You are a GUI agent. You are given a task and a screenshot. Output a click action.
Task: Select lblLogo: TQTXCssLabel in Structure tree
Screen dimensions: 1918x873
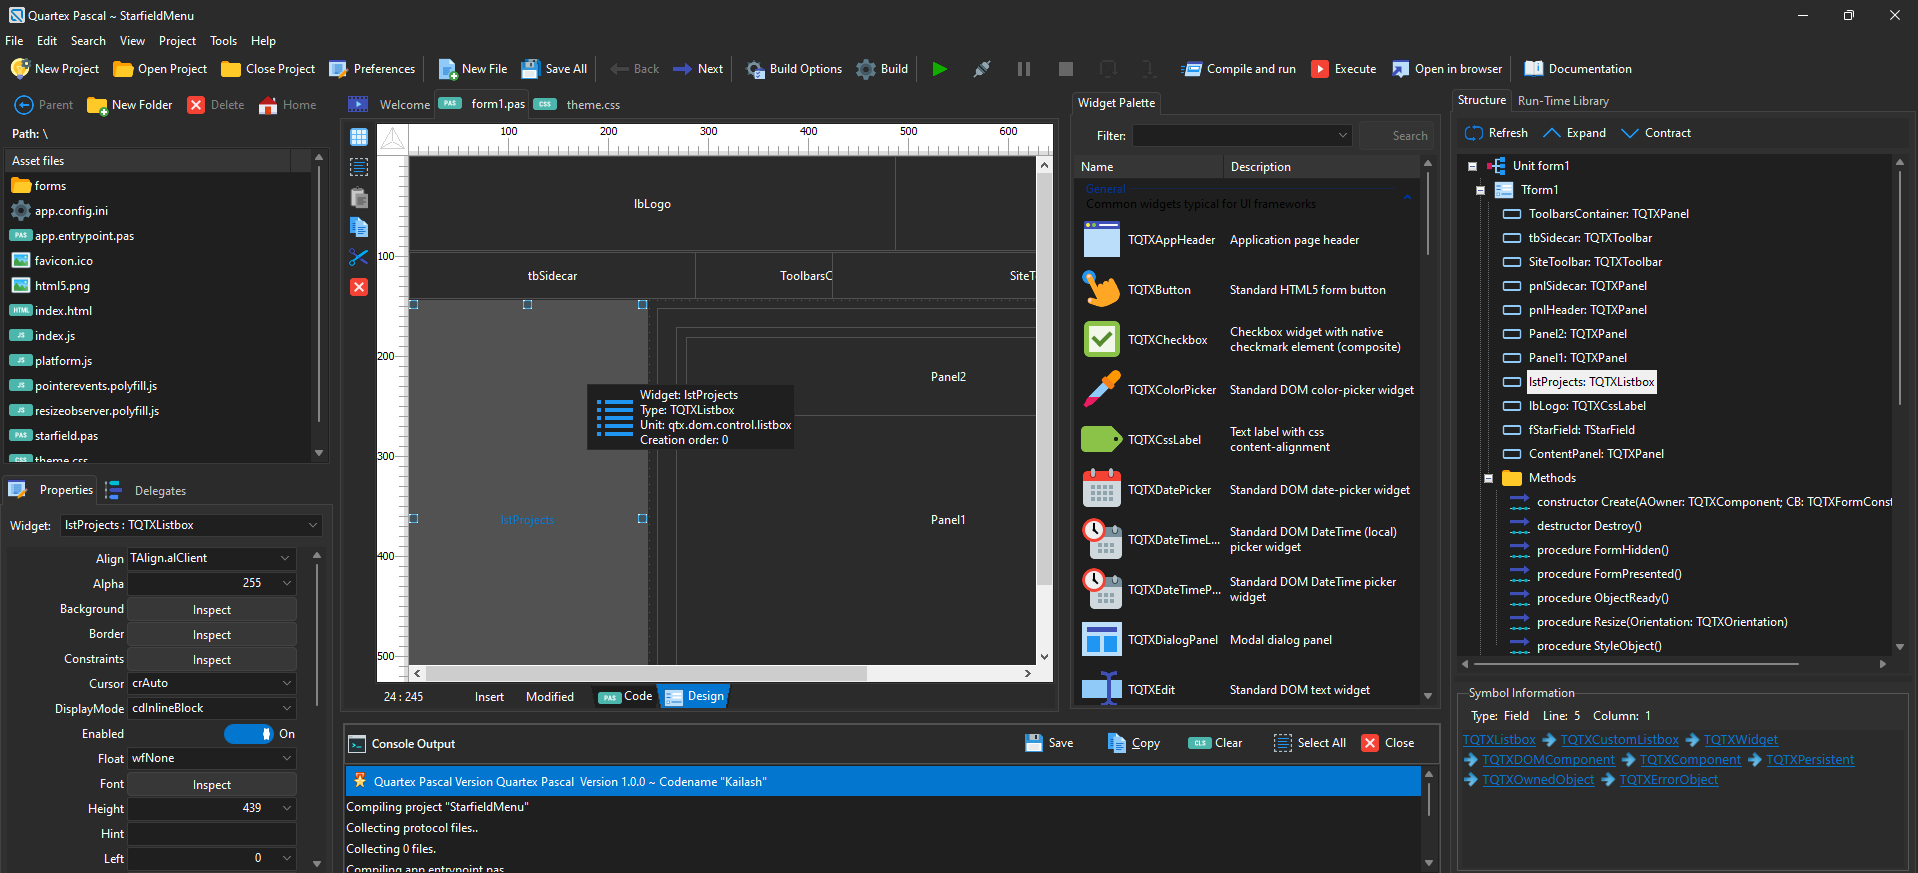(1586, 406)
